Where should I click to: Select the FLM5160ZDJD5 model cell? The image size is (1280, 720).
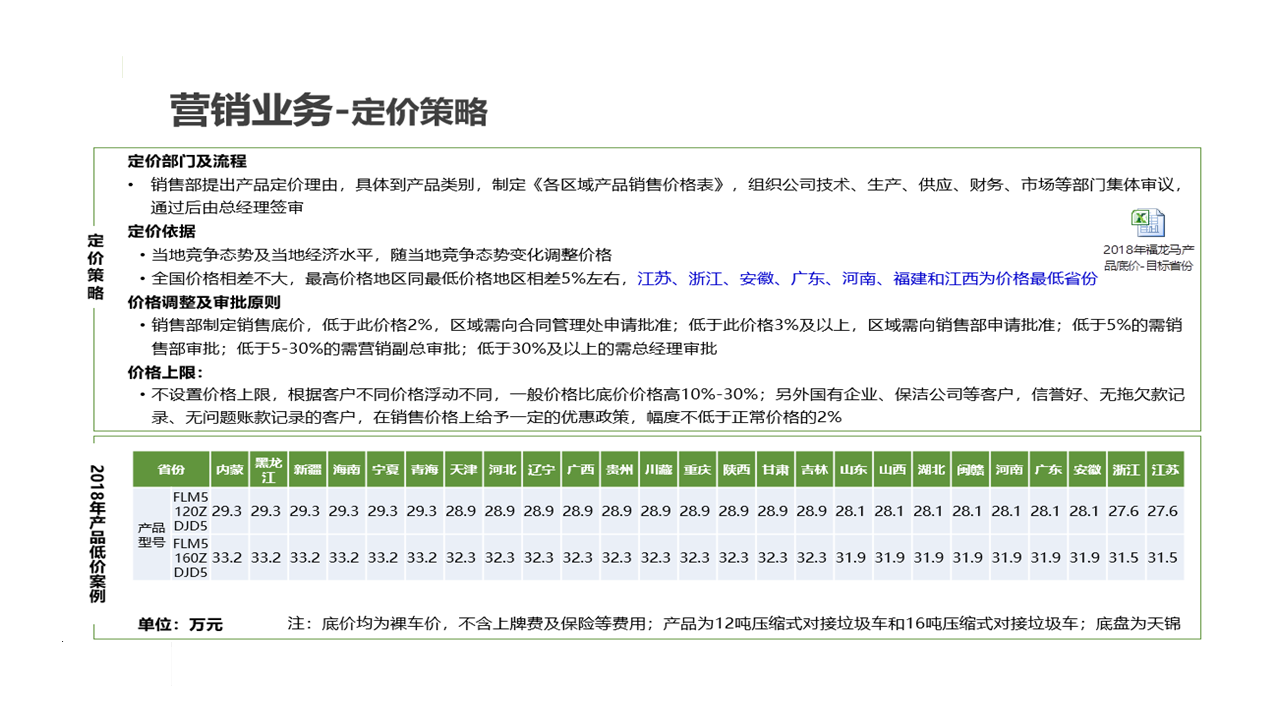[x=190, y=557]
